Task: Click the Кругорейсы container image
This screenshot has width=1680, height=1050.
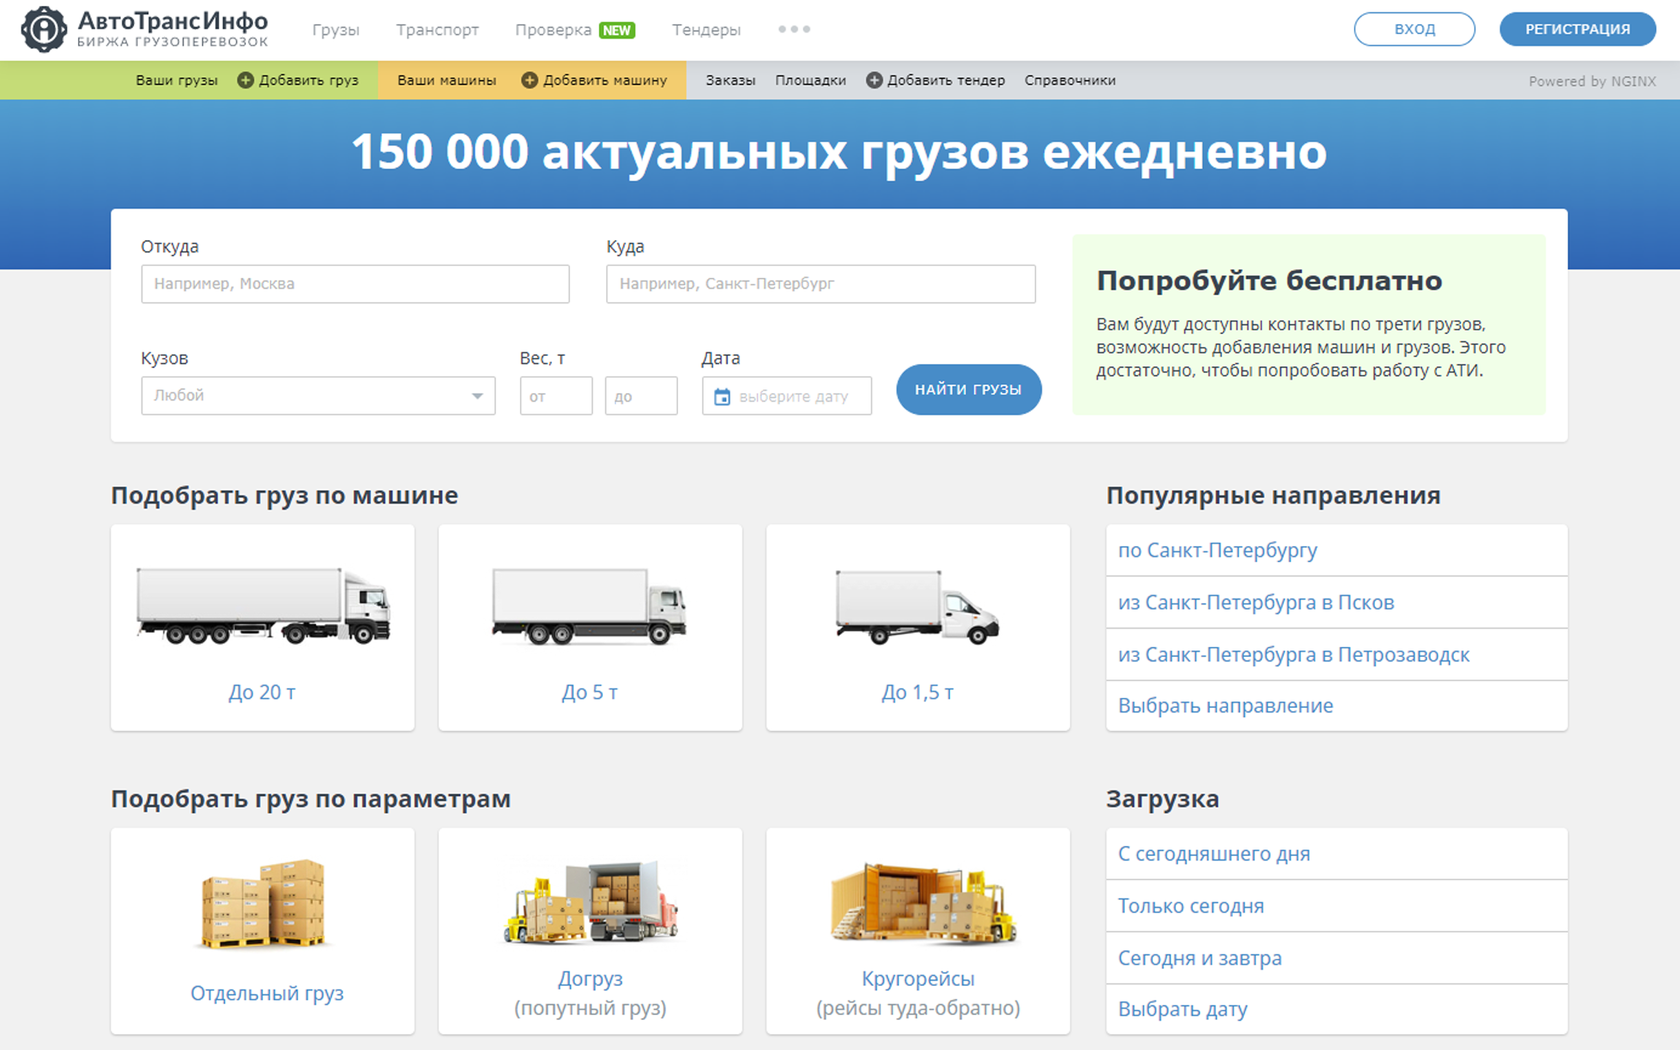Action: [922, 904]
